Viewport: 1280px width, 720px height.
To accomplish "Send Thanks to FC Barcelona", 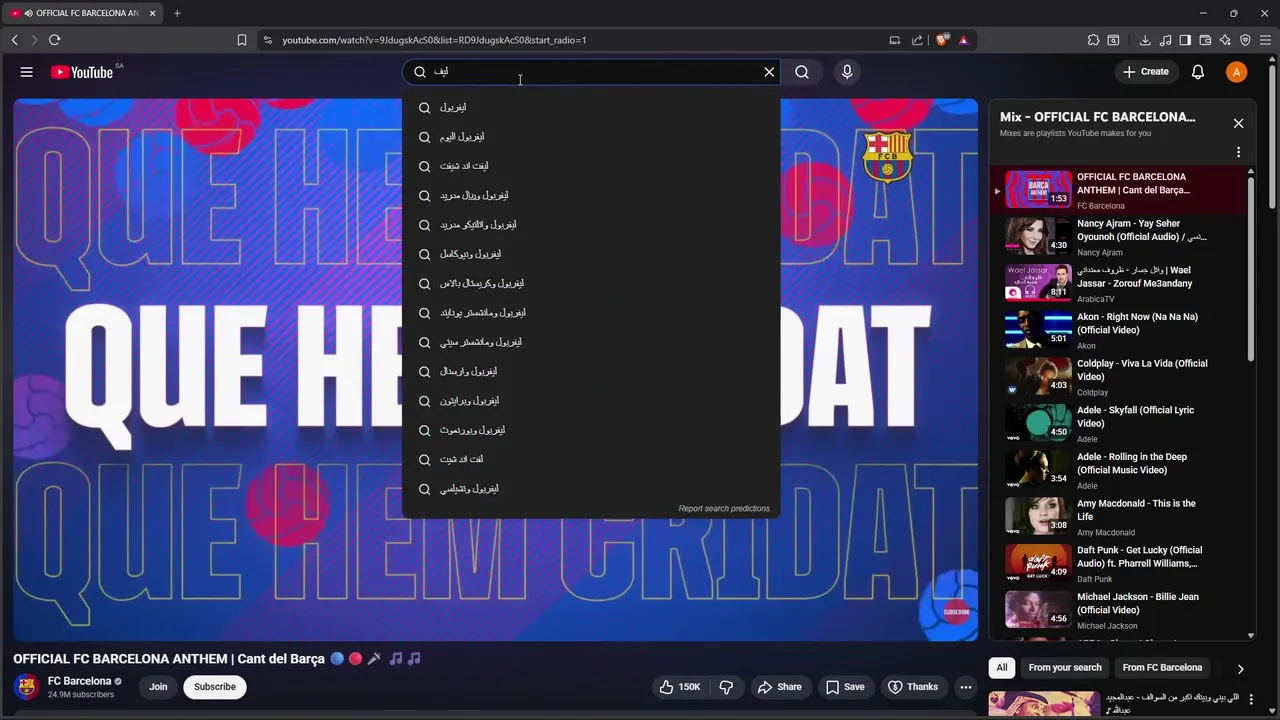I will 913,687.
